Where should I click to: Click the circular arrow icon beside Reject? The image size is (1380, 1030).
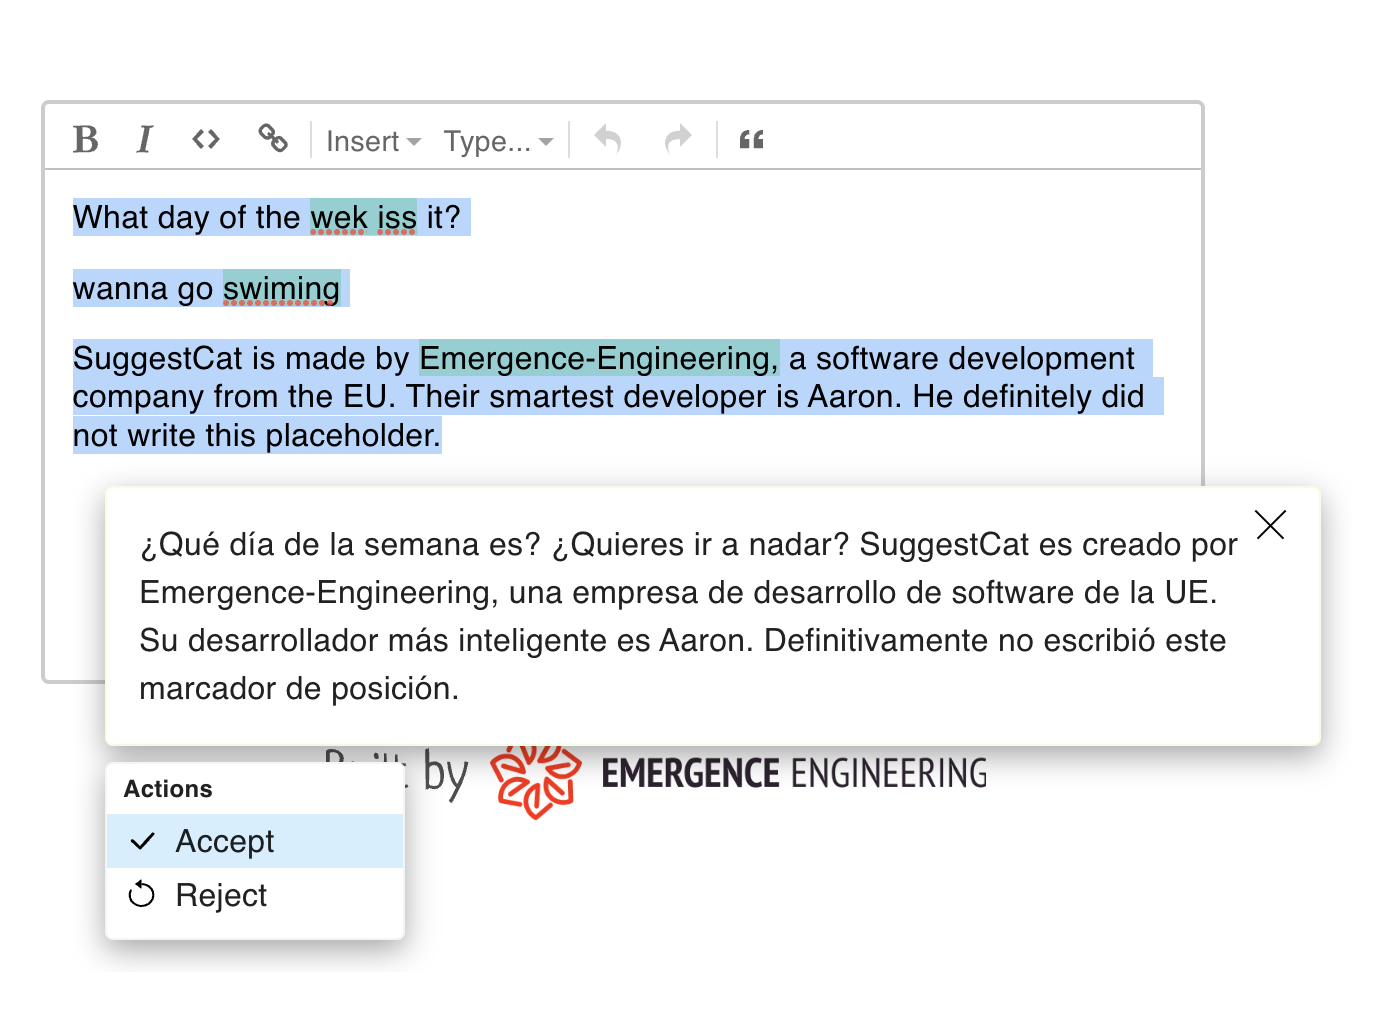click(x=142, y=894)
